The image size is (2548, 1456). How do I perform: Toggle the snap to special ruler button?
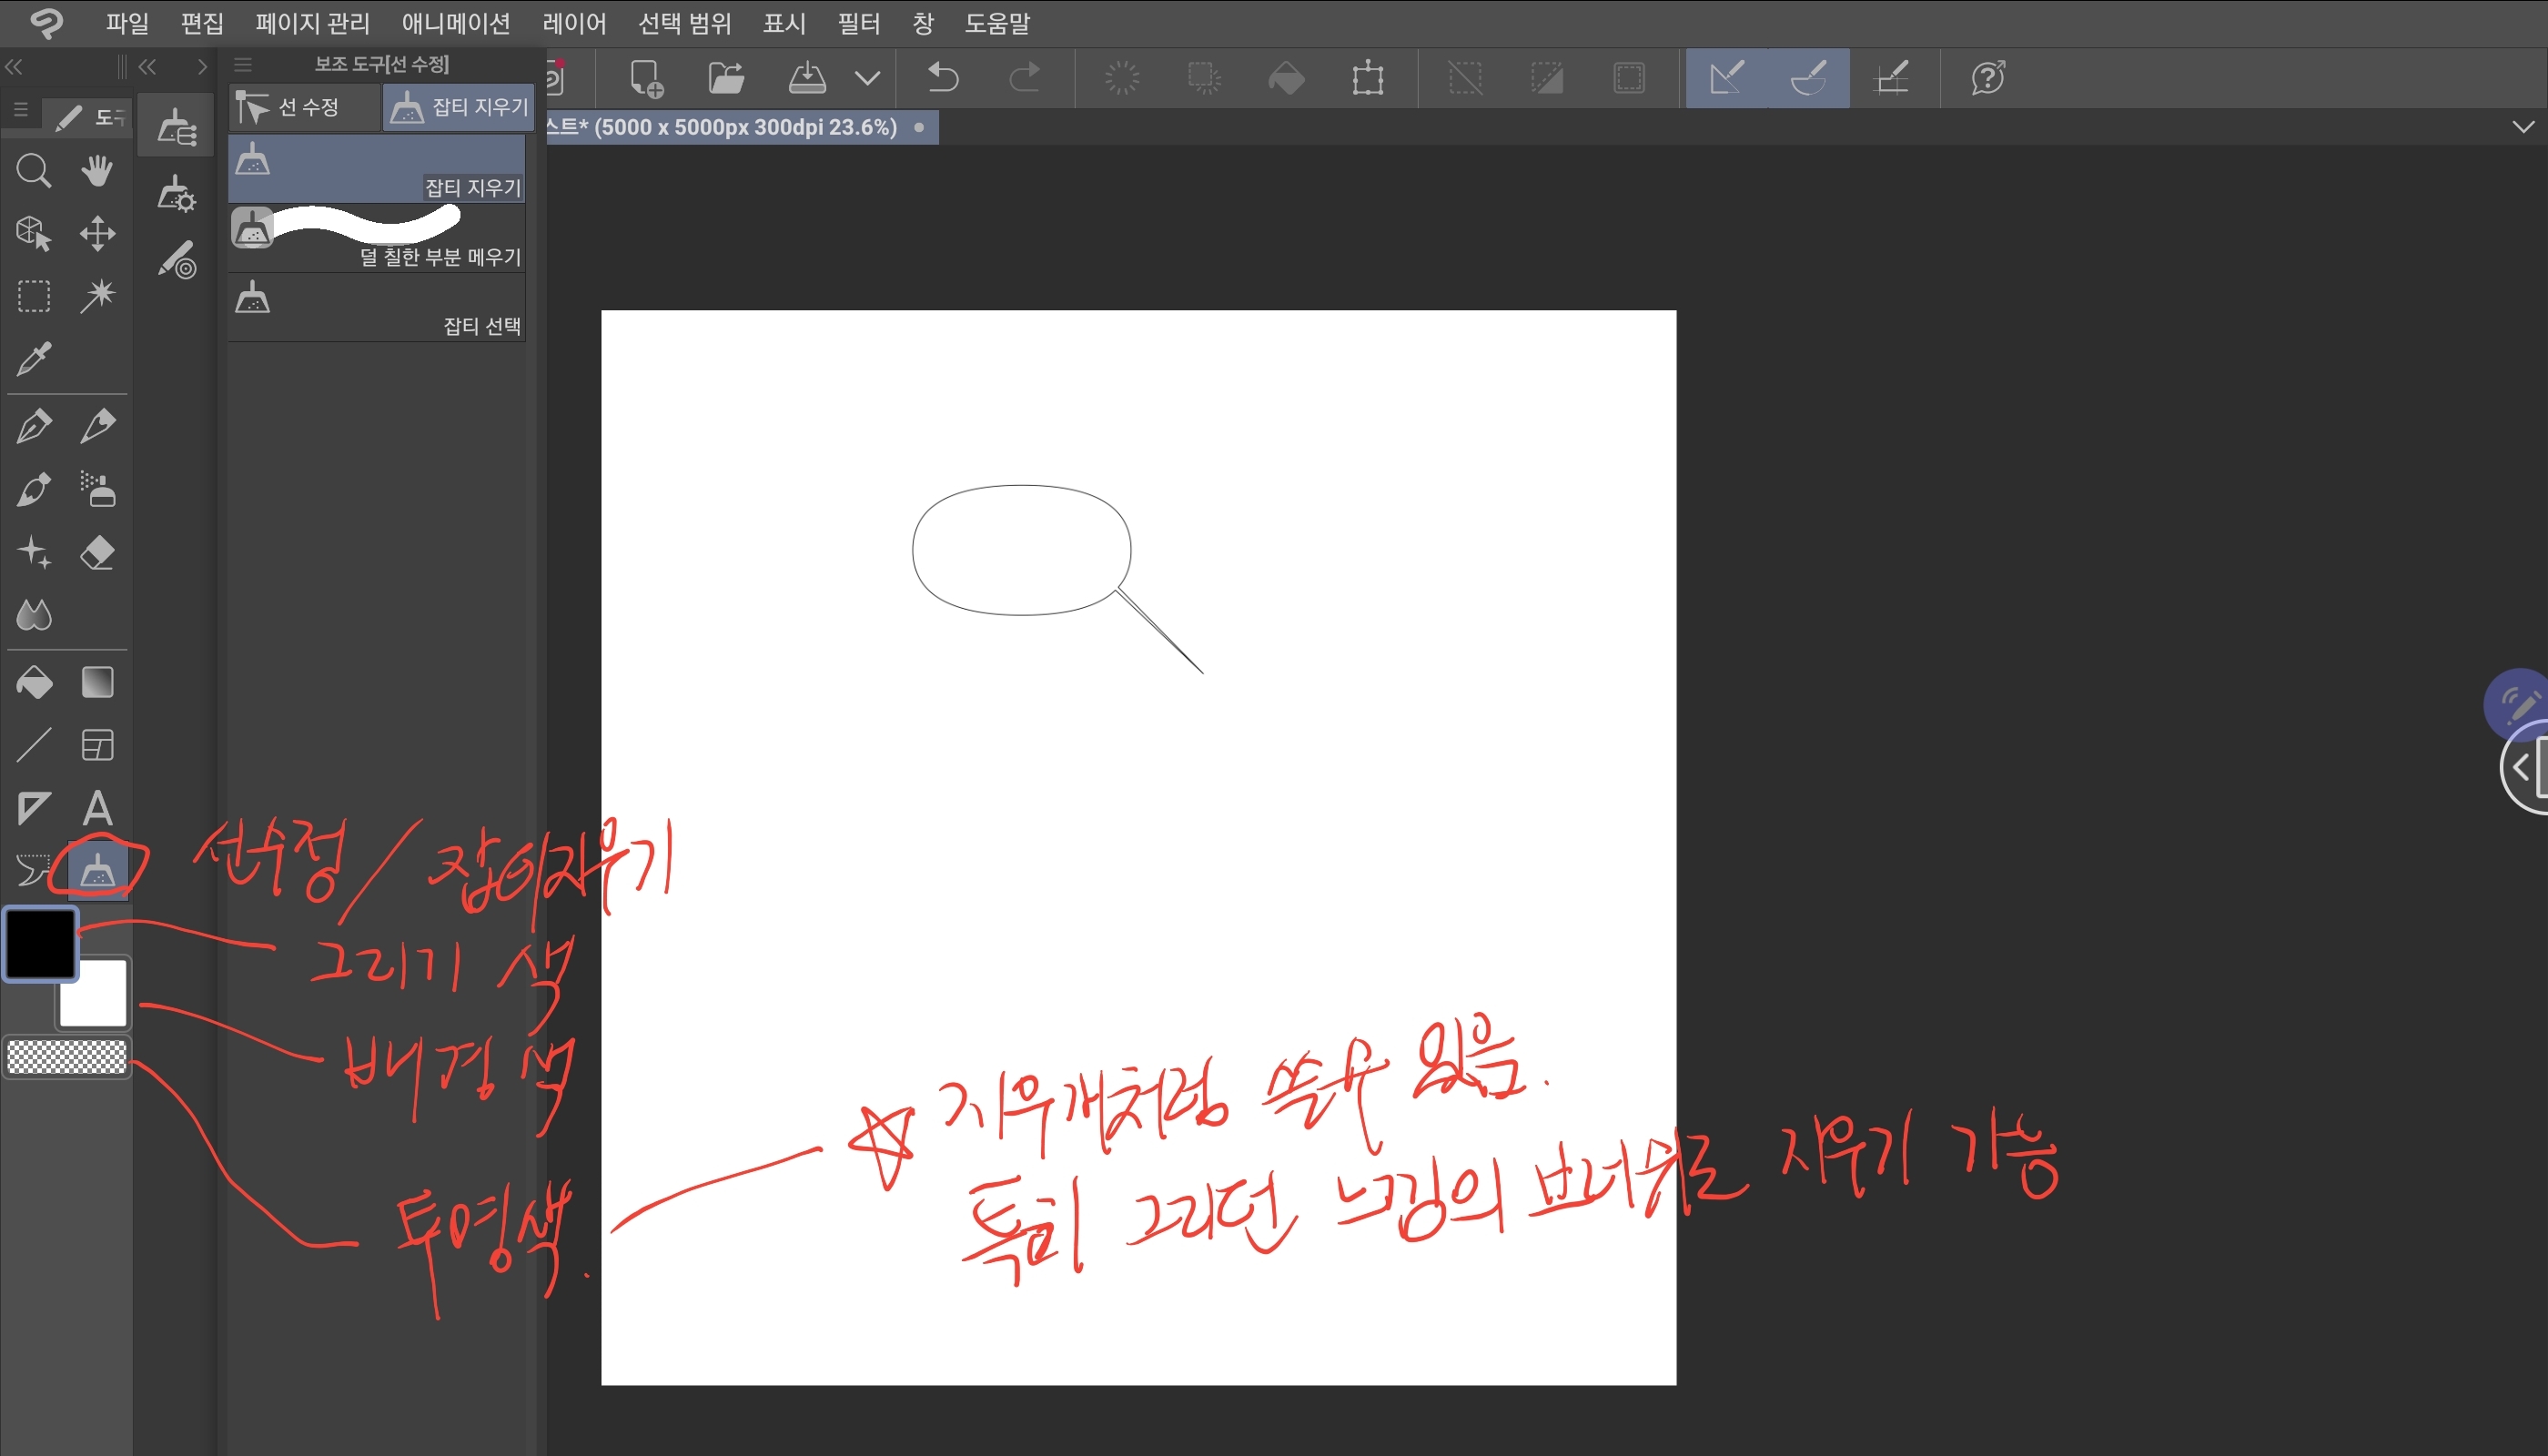pos(1808,78)
